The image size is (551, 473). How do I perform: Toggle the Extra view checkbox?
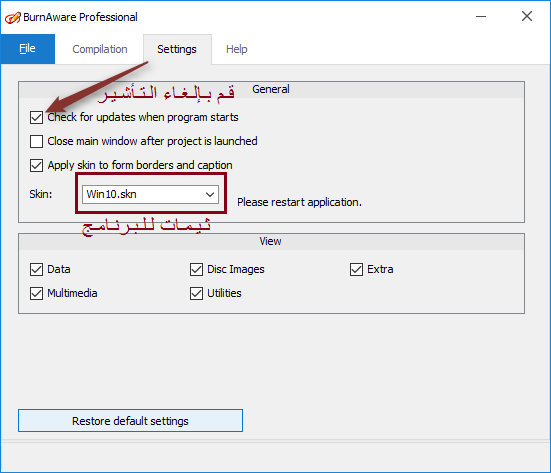(356, 270)
